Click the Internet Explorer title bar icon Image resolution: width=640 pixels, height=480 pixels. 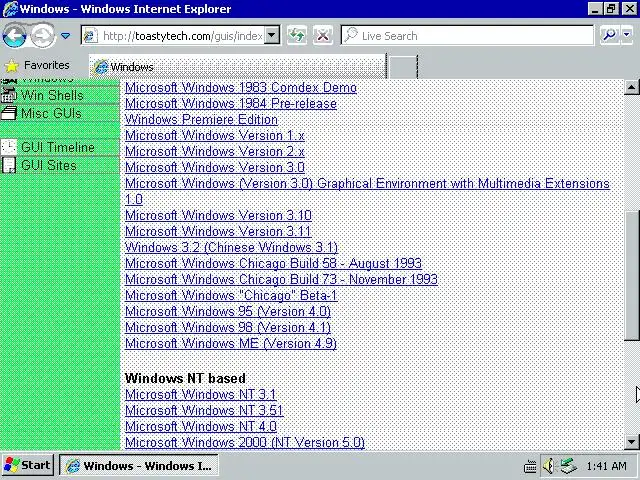point(10,9)
